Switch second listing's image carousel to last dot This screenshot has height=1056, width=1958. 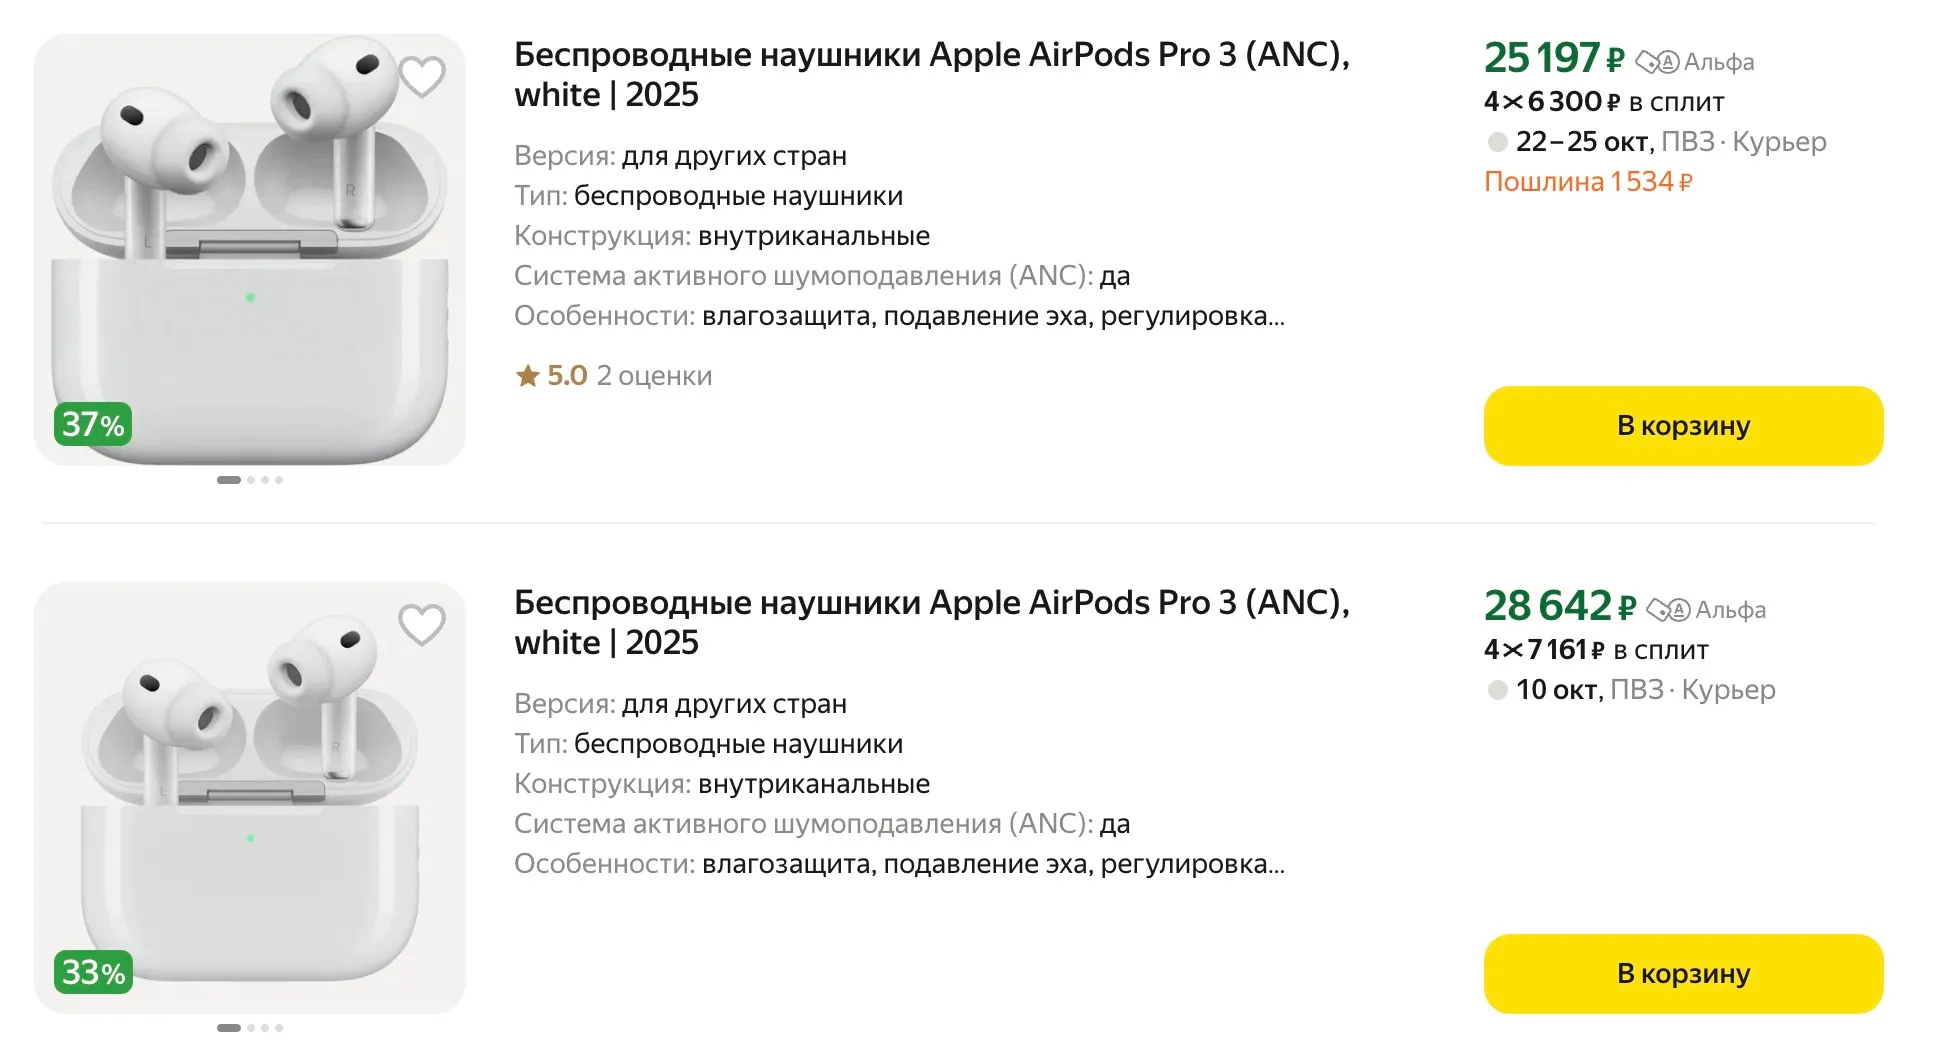[x=279, y=1028]
